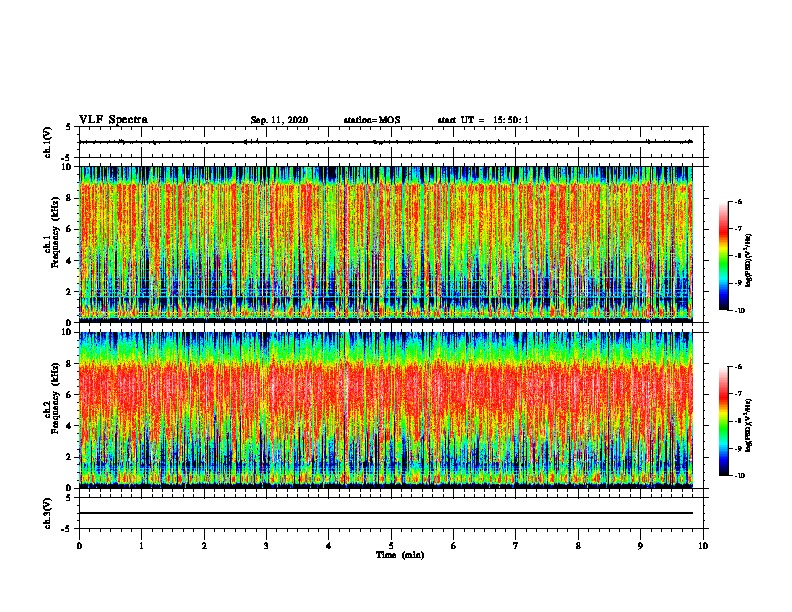Click the time axis tick label "8"

pos(578,546)
